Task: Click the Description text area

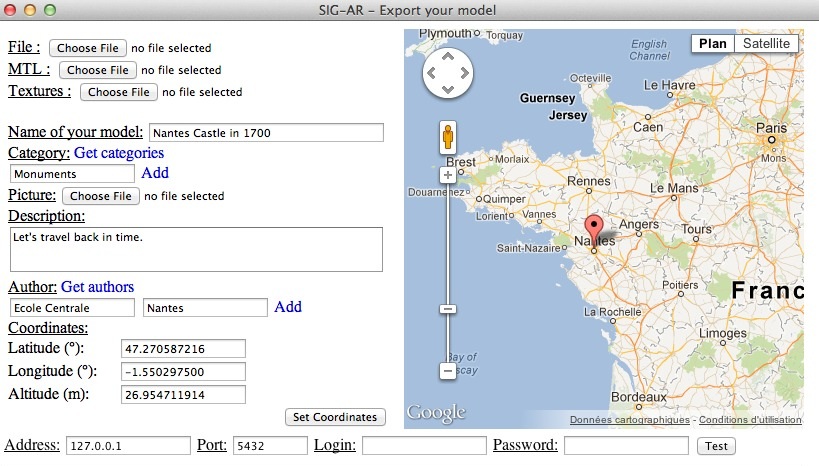Action: pyautogui.click(x=196, y=249)
